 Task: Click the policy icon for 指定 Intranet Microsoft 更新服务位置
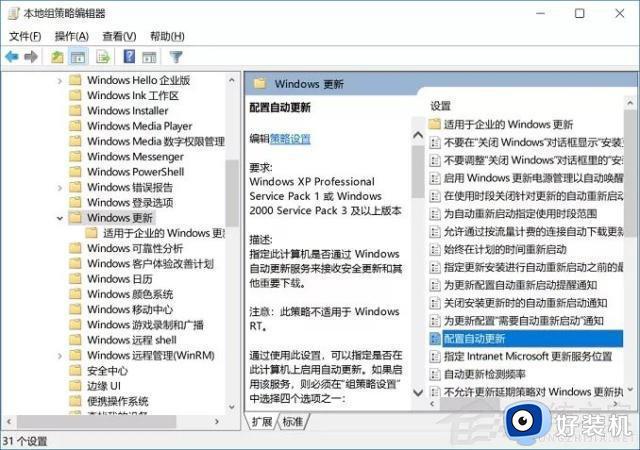[435, 356]
